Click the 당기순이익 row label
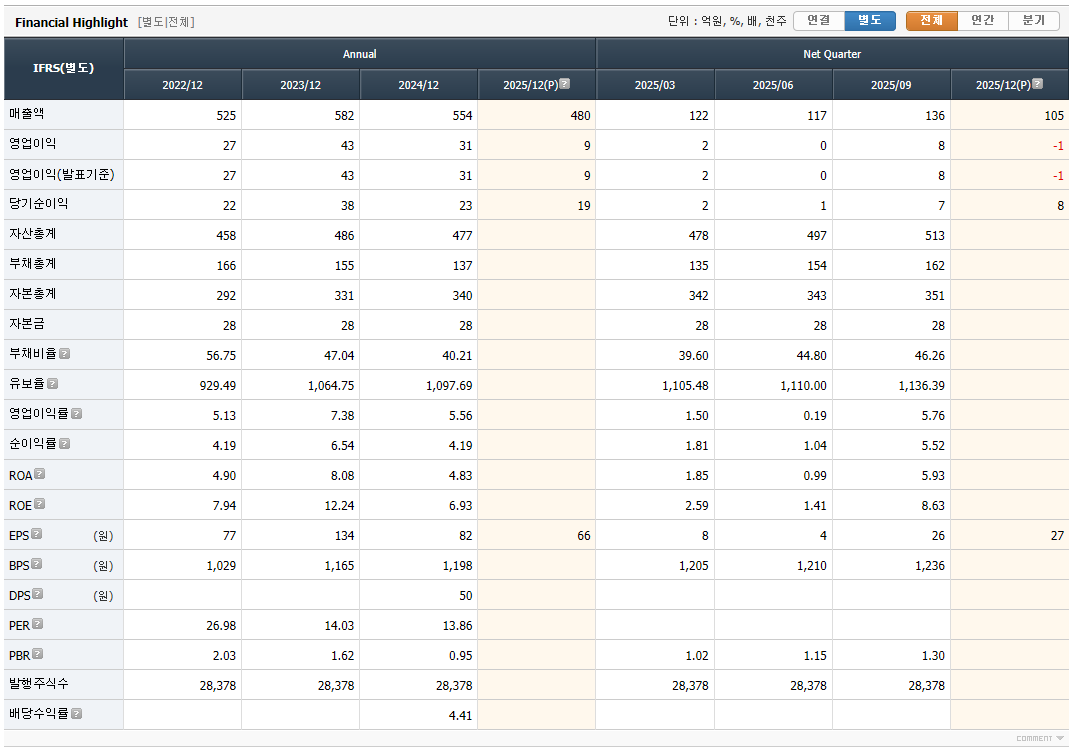The height and width of the screenshot is (751, 1079). pos(39,204)
